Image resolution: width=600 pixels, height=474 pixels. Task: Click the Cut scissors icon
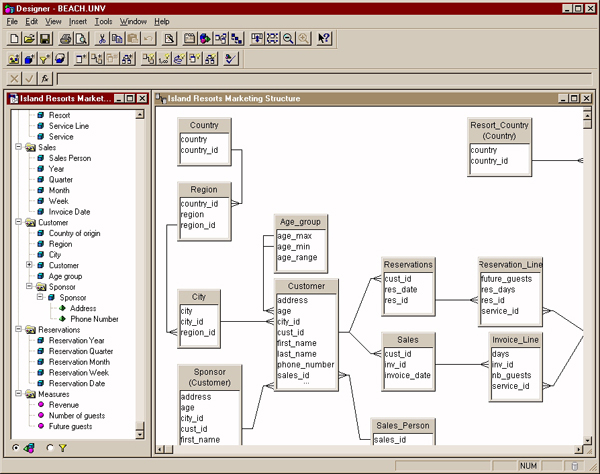[102, 39]
